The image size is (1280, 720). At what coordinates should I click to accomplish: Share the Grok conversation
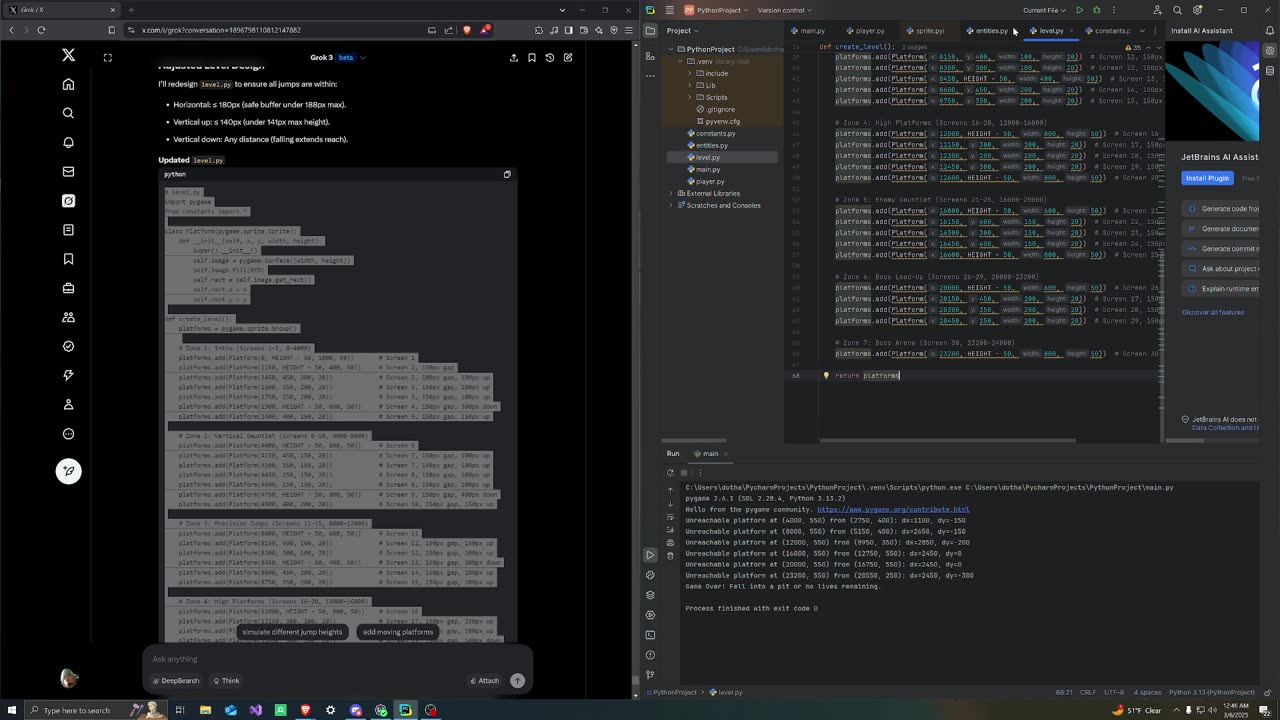click(x=514, y=57)
